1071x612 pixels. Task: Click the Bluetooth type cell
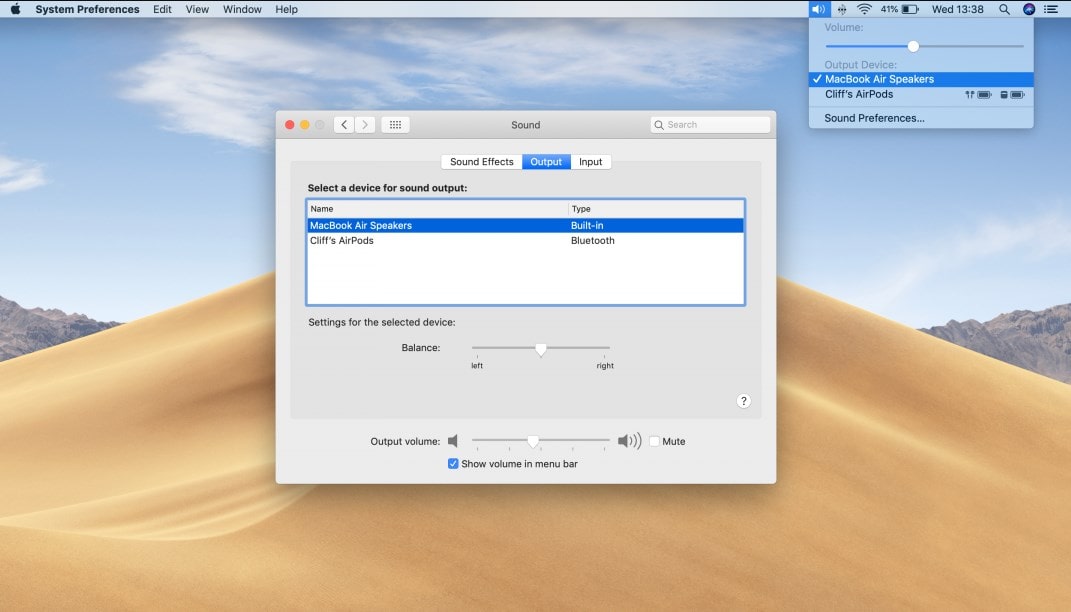pyautogui.click(x=592, y=240)
